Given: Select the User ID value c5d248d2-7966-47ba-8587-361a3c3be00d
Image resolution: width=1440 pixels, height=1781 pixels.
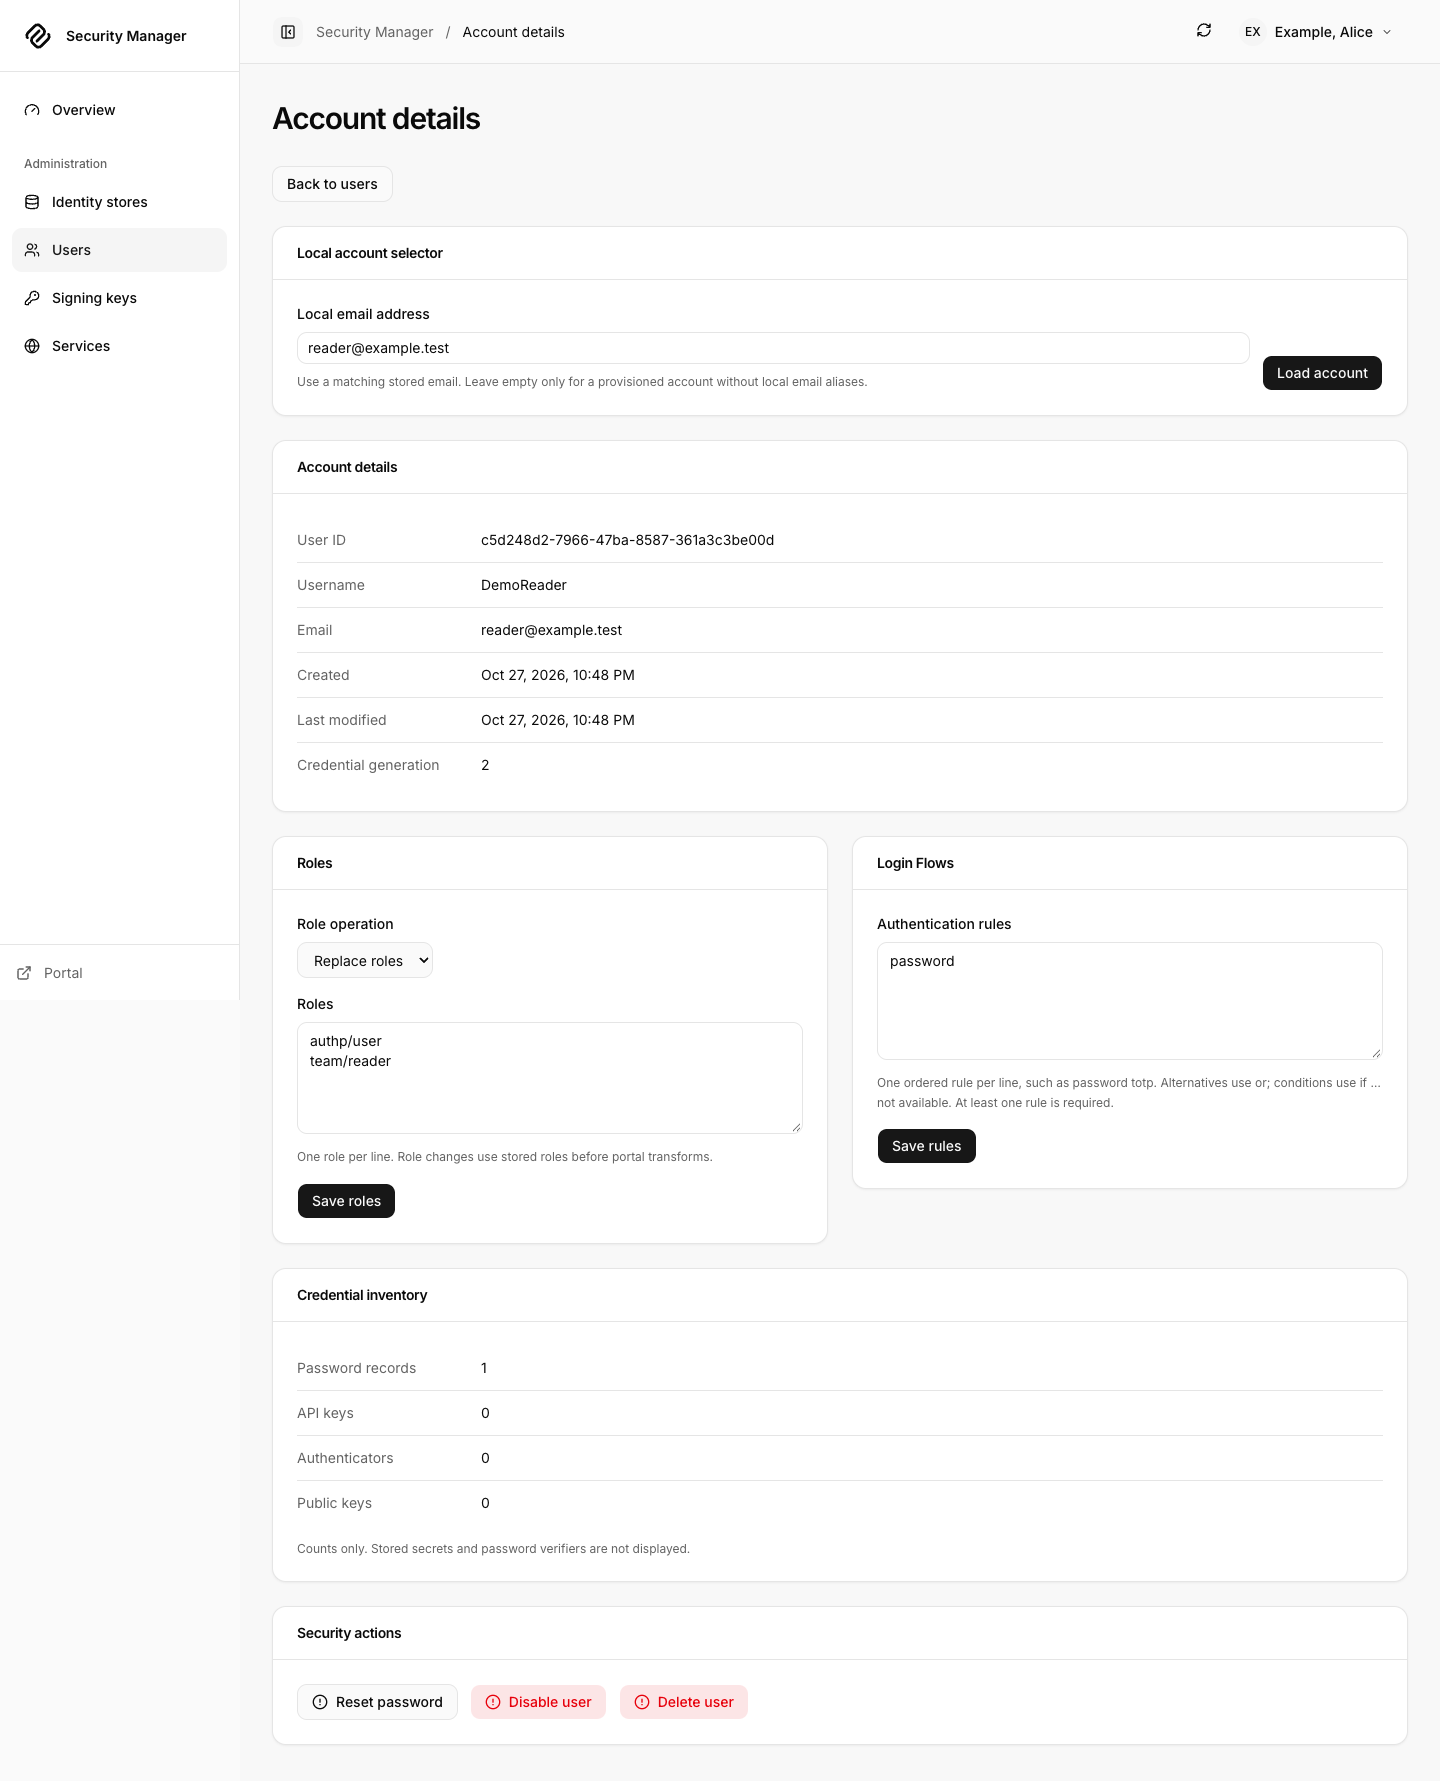Looking at the screenshot, I should tap(627, 540).
